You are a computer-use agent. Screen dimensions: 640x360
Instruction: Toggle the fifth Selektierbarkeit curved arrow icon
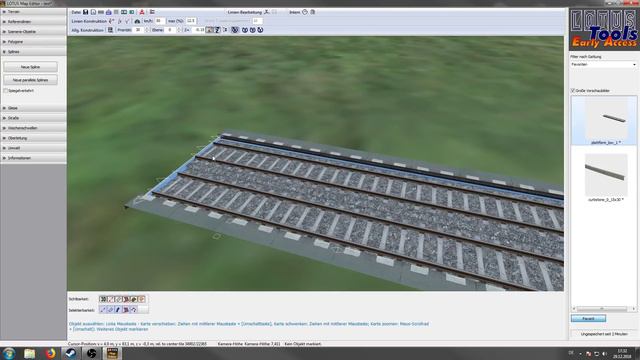point(133,310)
